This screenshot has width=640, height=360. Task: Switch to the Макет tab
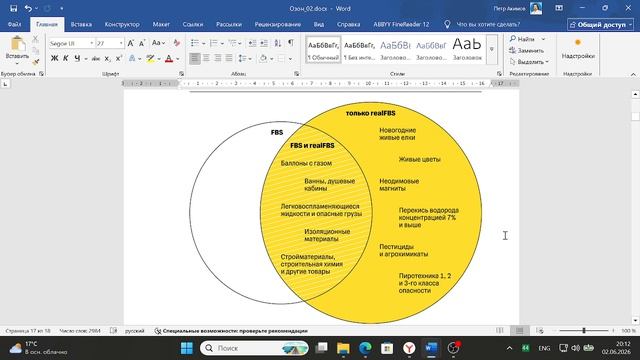click(x=161, y=24)
